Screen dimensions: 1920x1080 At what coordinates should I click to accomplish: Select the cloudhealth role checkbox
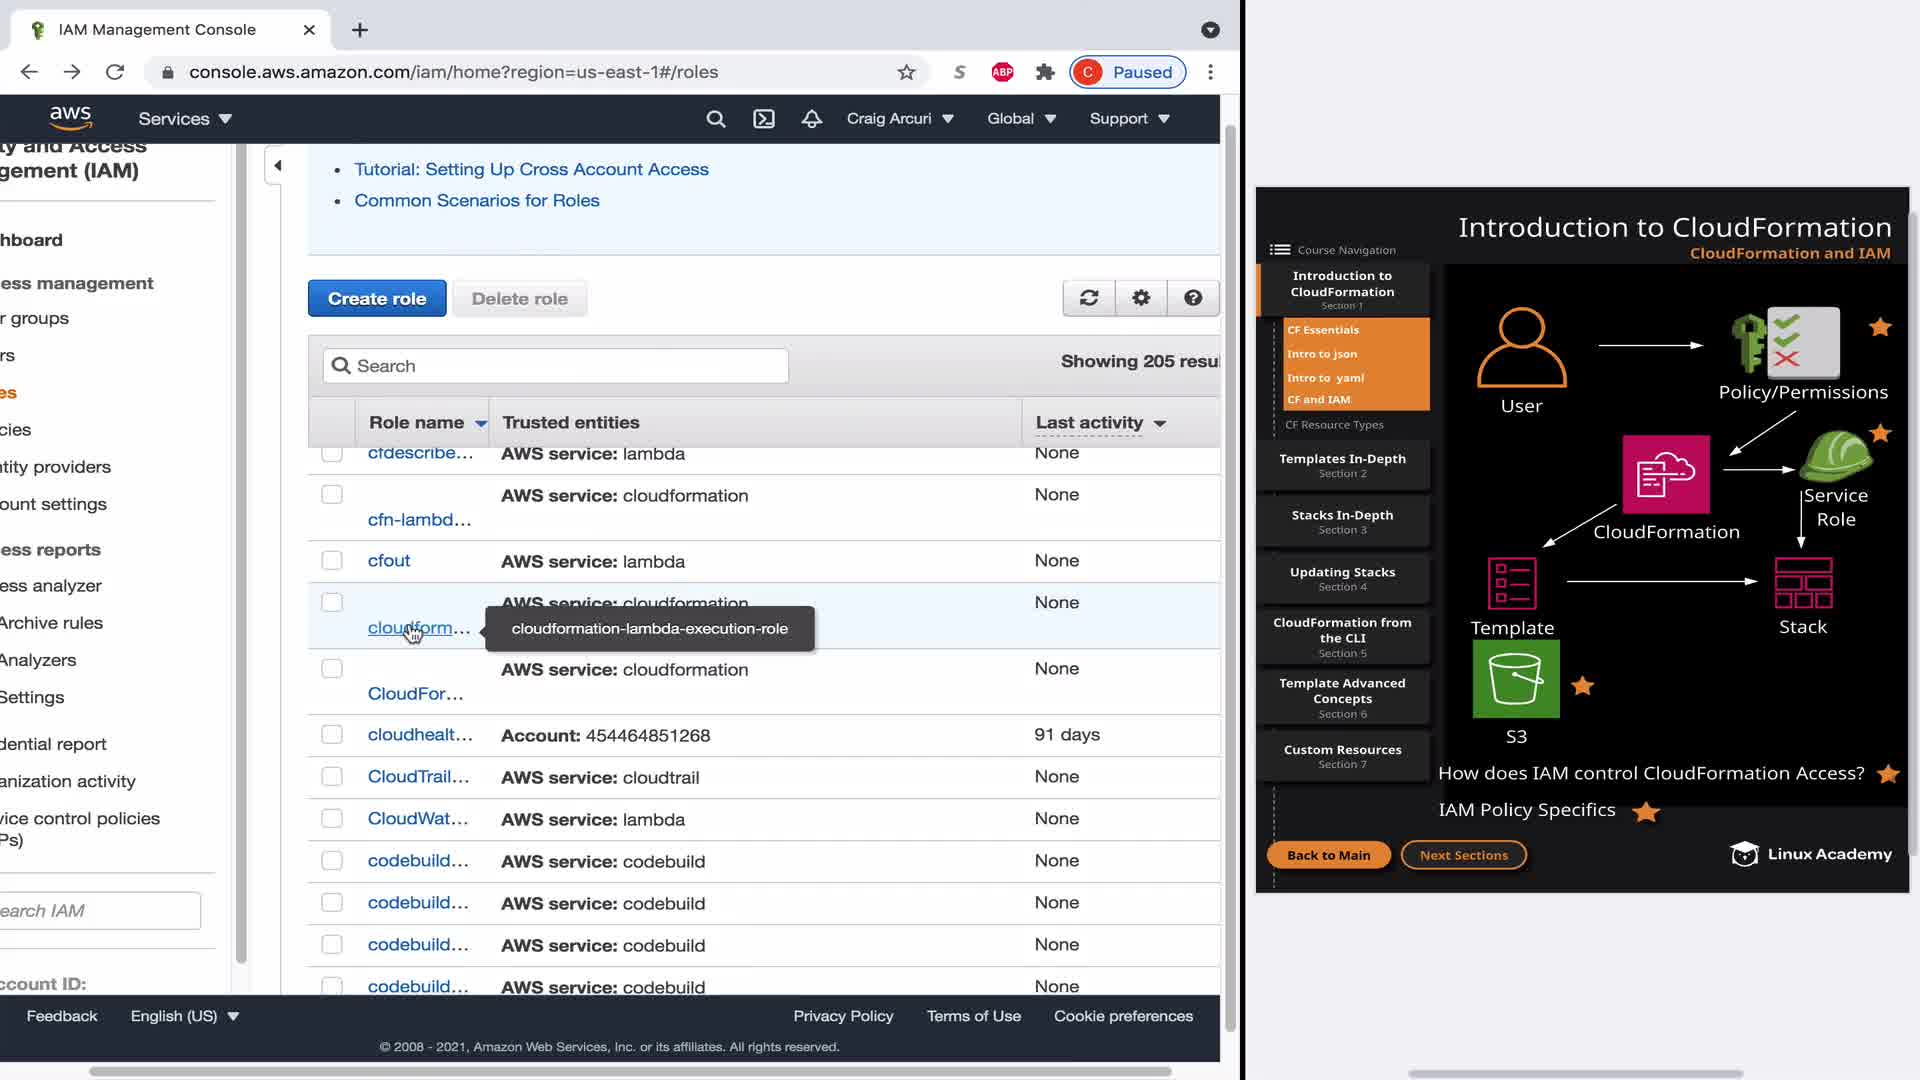pyautogui.click(x=332, y=735)
